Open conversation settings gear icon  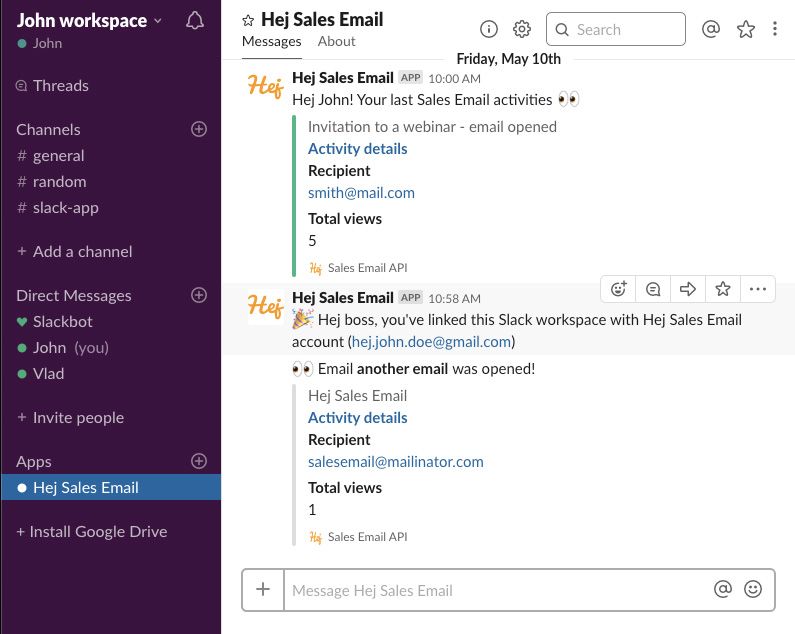pos(521,30)
